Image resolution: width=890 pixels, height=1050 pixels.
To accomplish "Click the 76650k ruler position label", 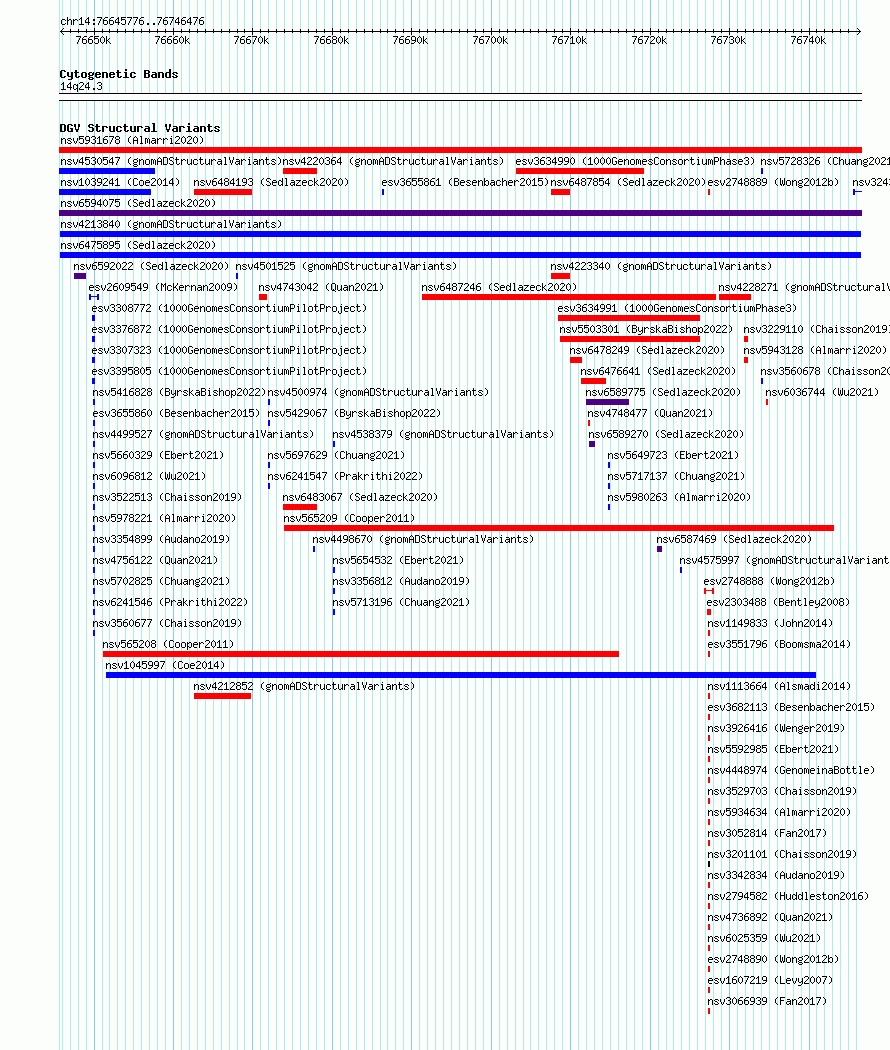I will (93, 40).
